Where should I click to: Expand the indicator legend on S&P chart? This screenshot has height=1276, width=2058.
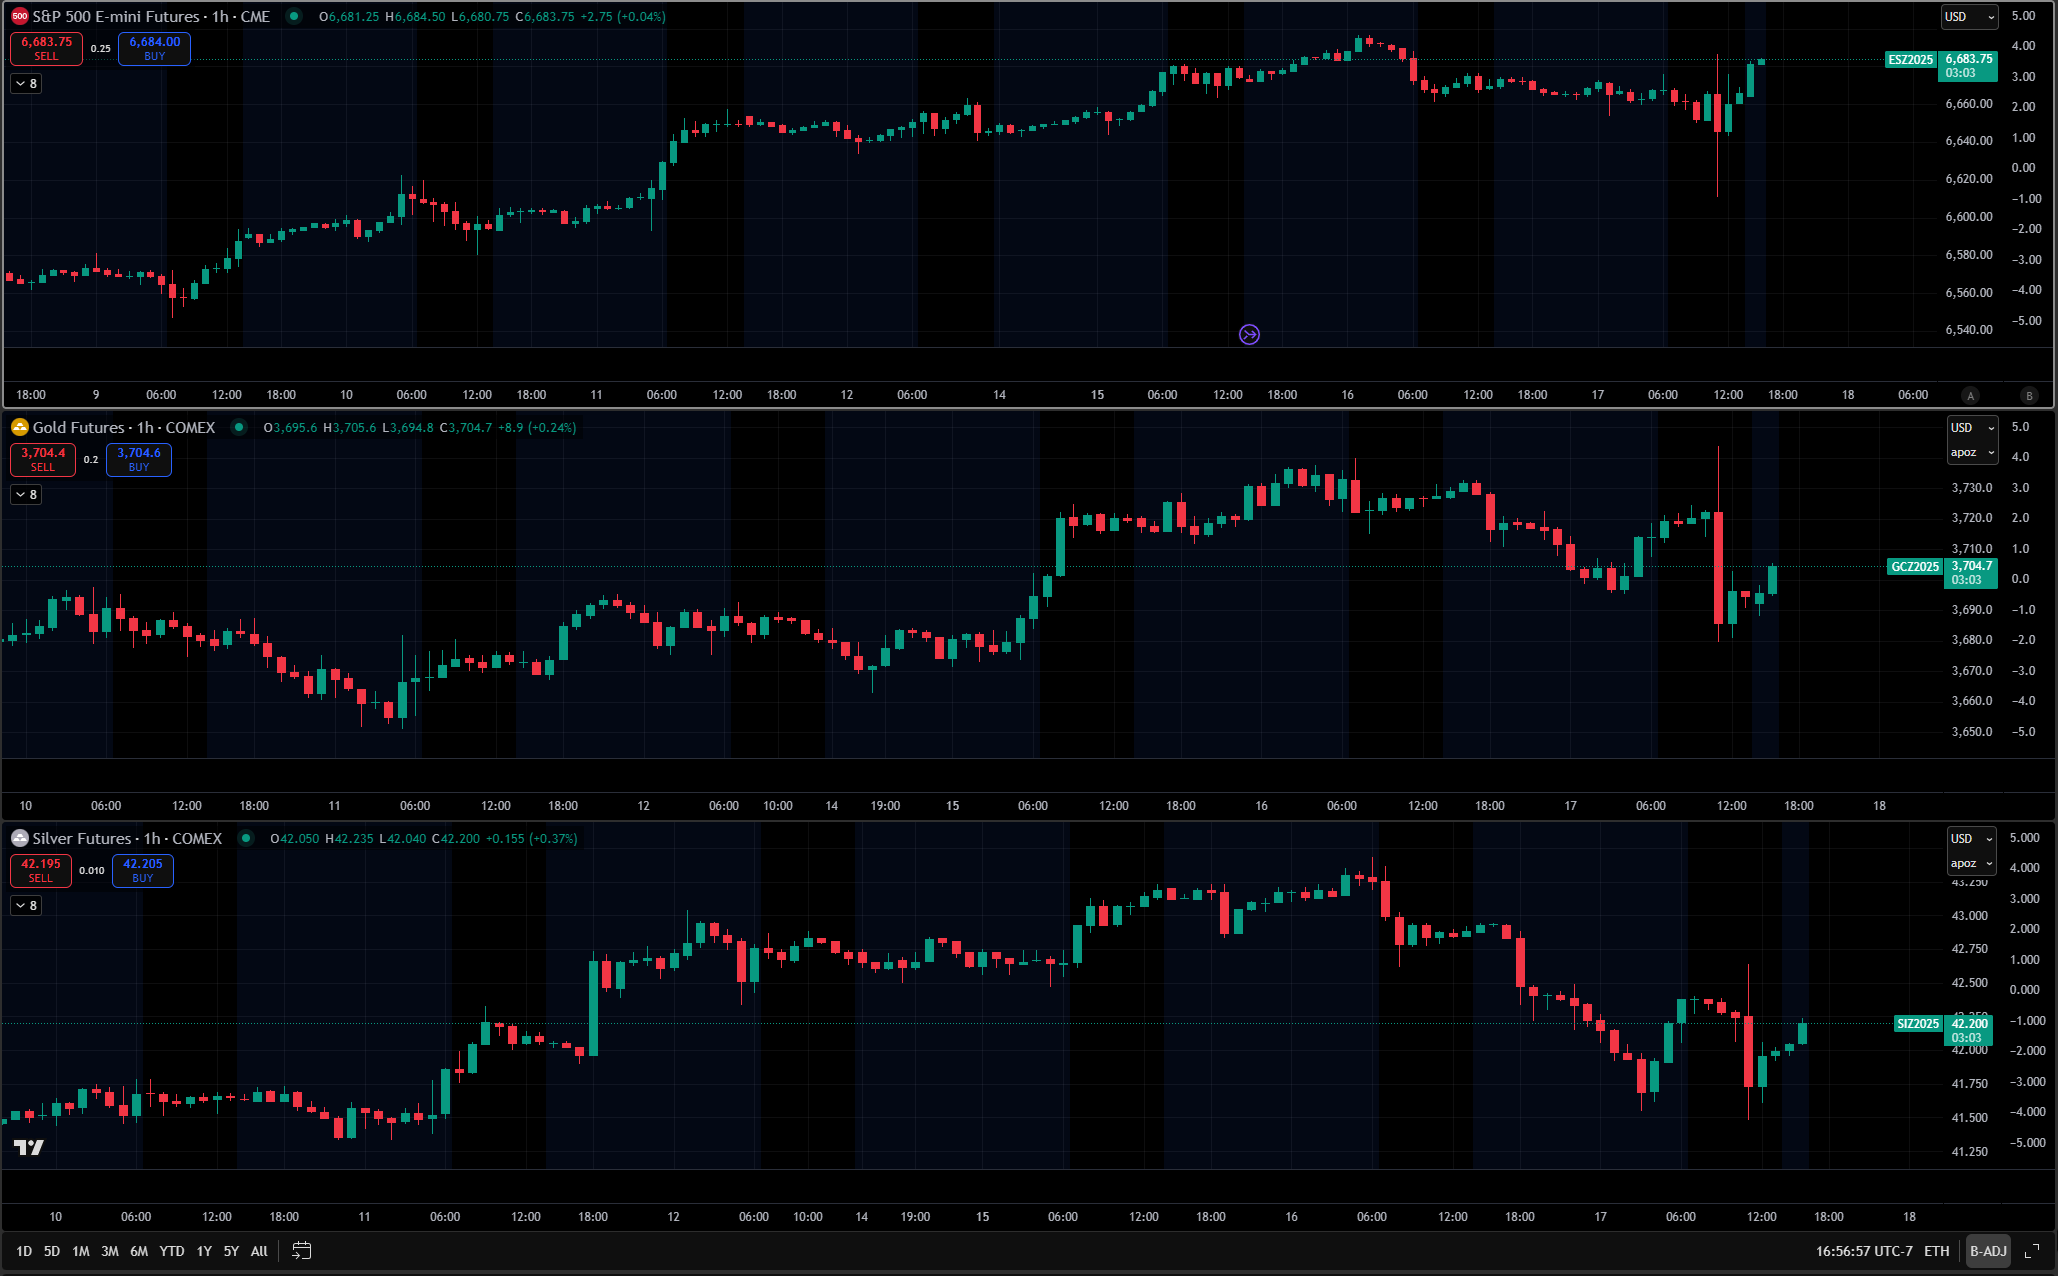pyautogui.click(x=26, y=84)
